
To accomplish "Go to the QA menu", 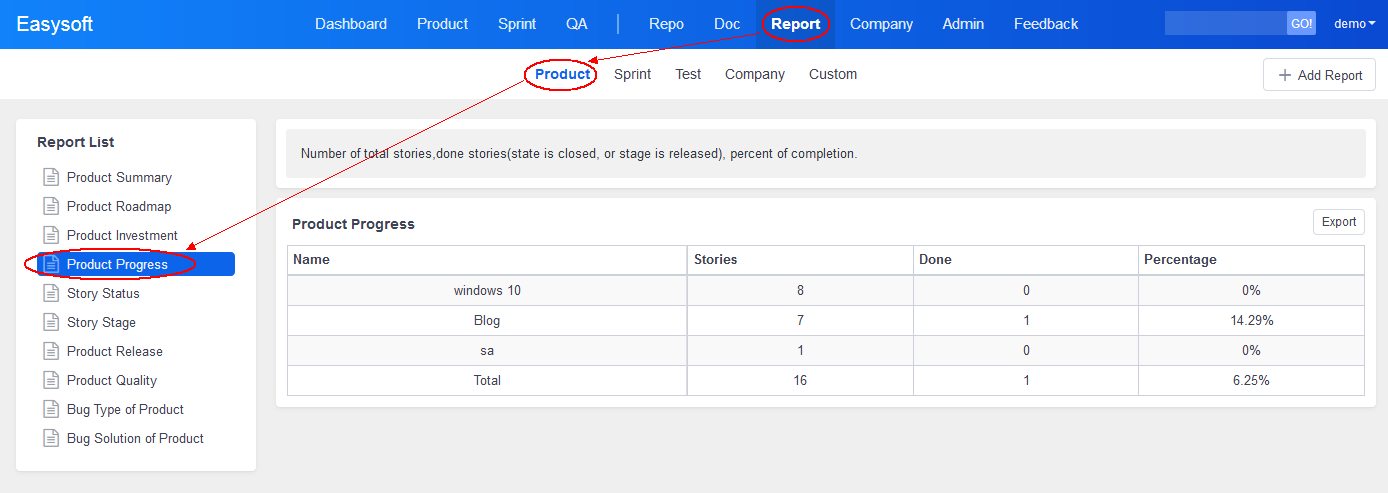I will pyautogui.click(x=577, y=24).
